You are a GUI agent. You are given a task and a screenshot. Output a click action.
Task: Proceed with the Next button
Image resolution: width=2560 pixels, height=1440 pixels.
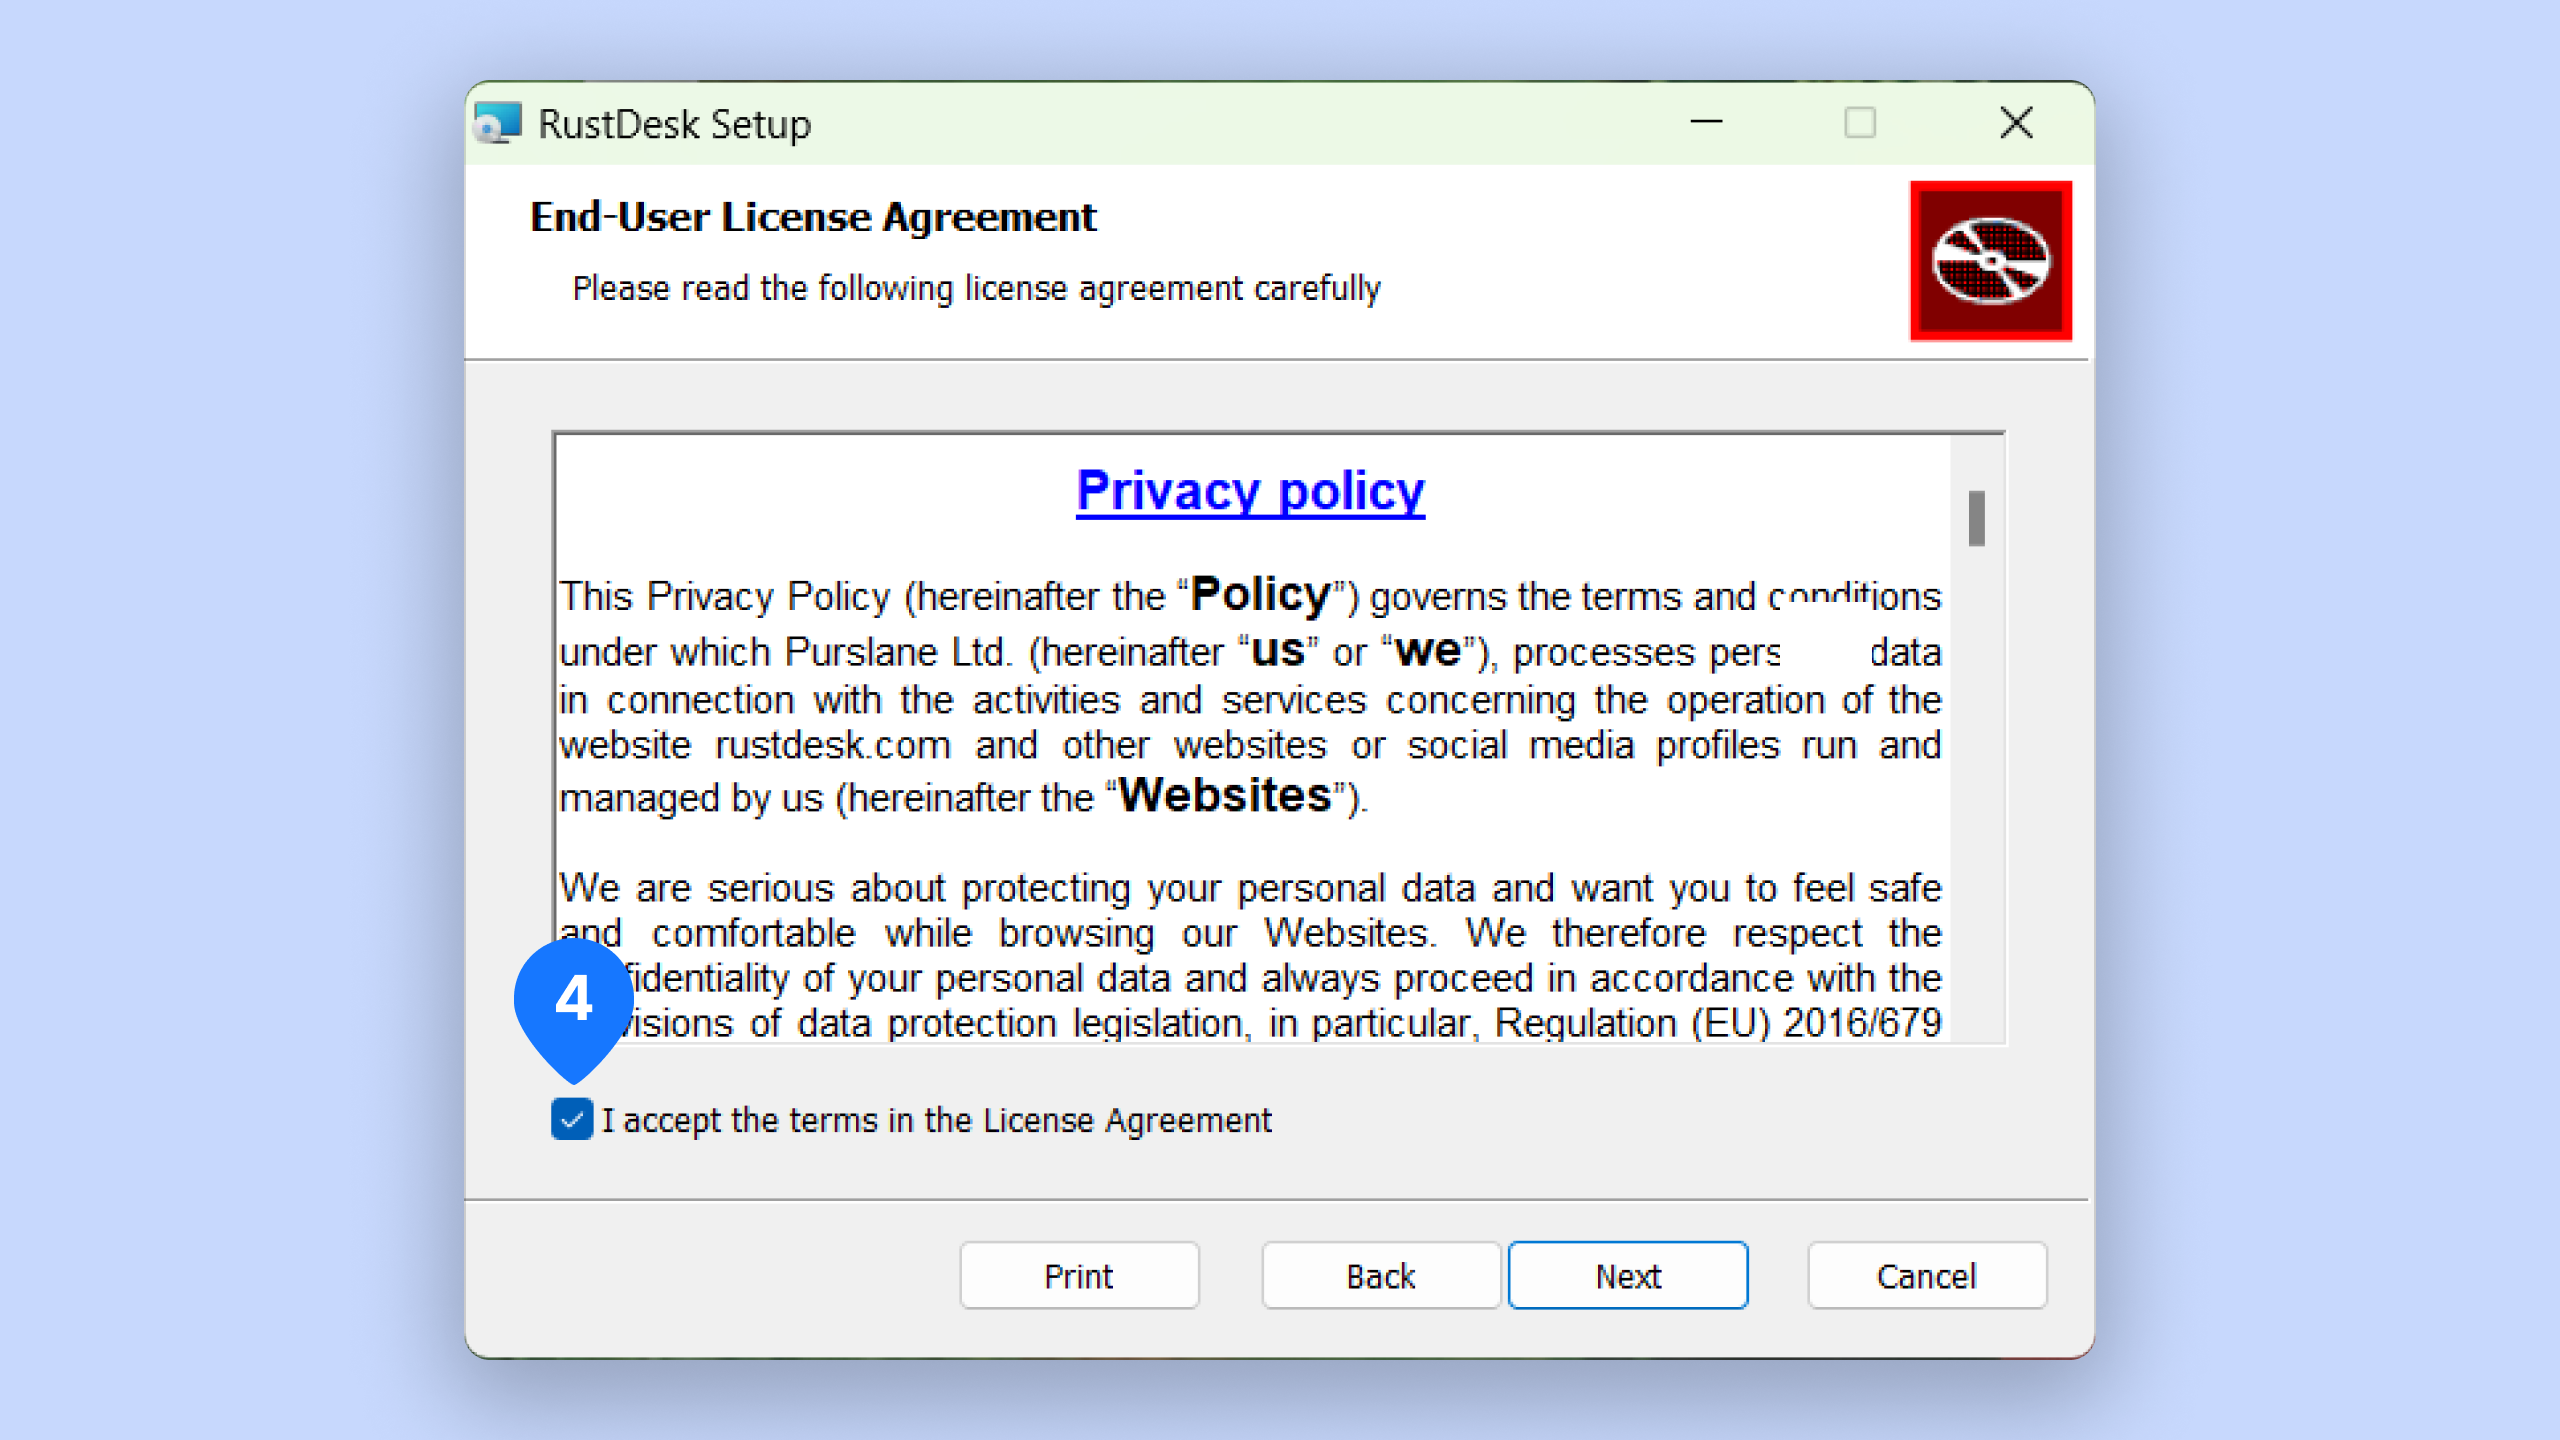1628,1275
